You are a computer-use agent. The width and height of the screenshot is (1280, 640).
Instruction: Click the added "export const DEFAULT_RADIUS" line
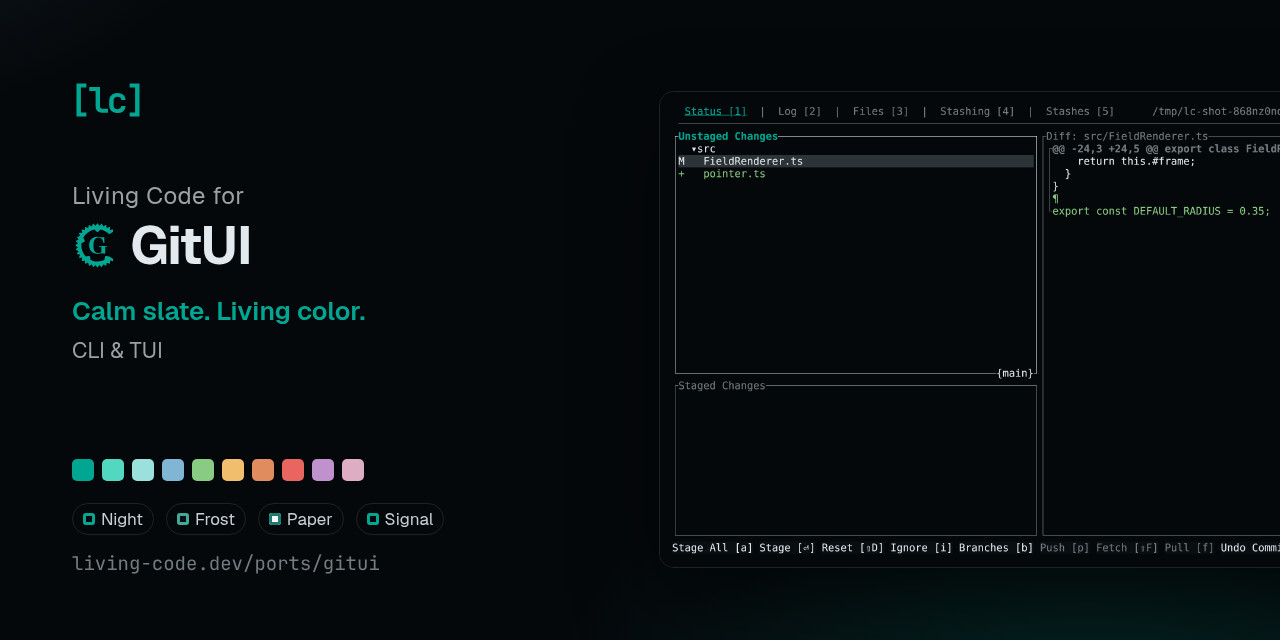point(1161,211)
